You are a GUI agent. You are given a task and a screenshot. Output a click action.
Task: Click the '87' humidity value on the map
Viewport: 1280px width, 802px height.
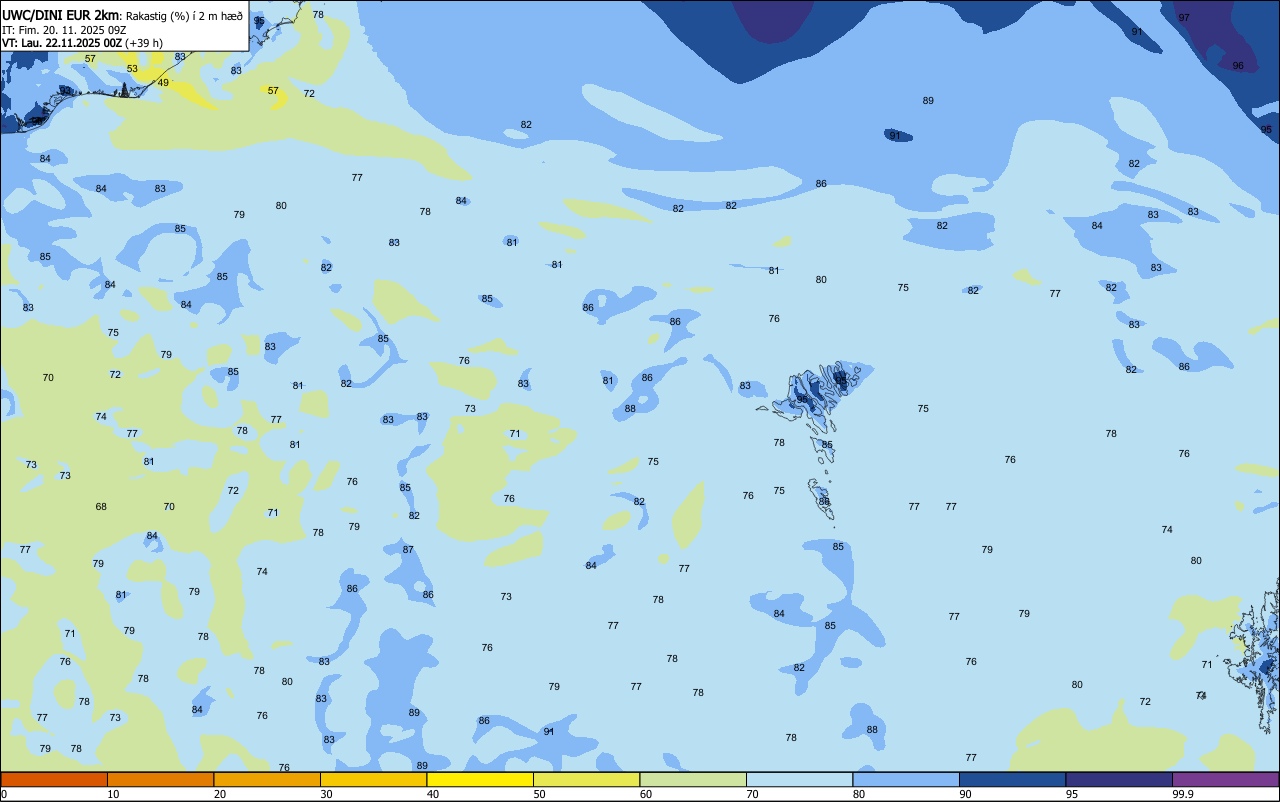408,550
